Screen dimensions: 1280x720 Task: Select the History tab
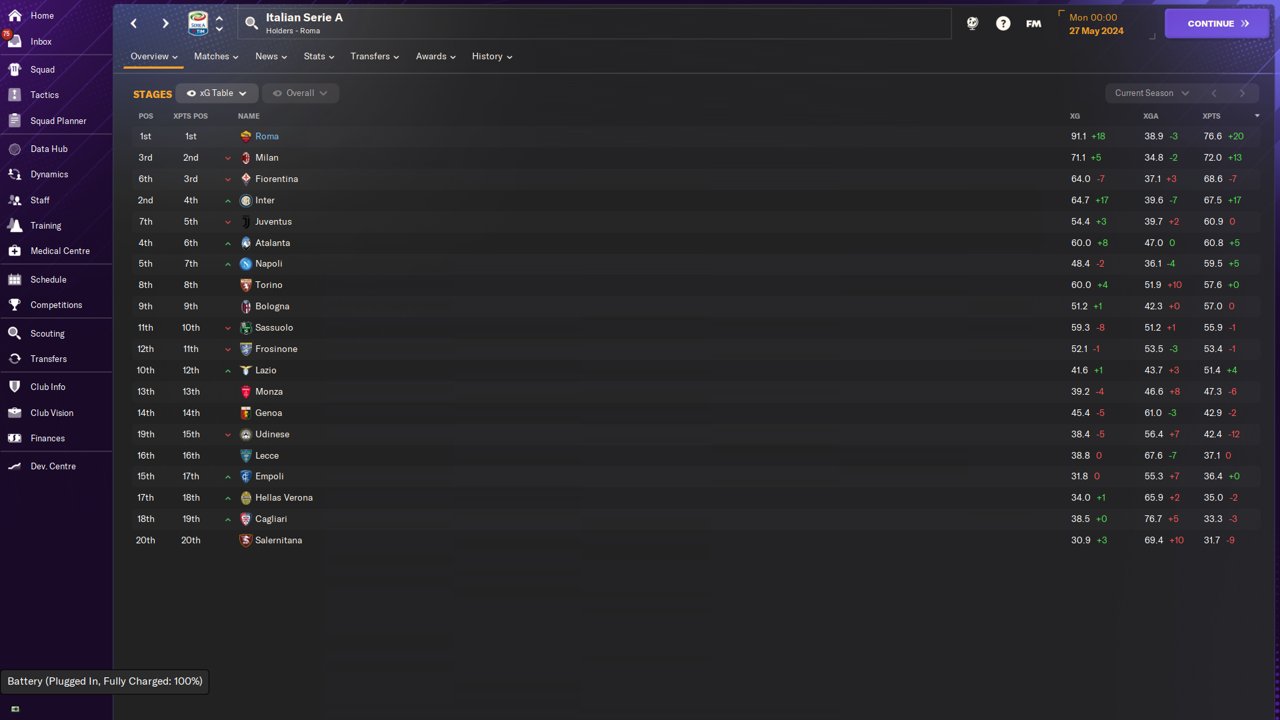click(x=491, y=56)
